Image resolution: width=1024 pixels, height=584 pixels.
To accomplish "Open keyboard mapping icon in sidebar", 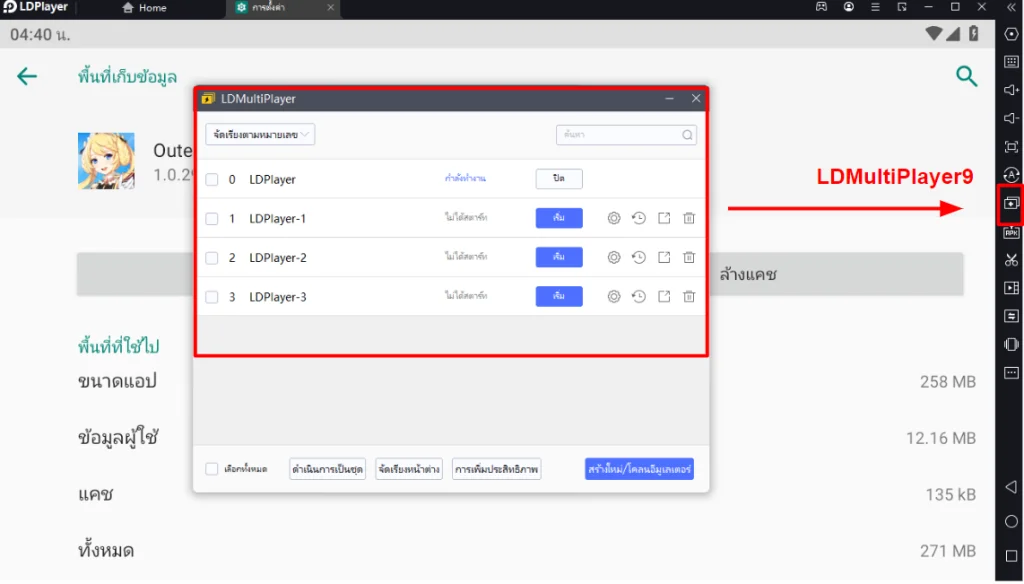I will [x=1011, y=62].
